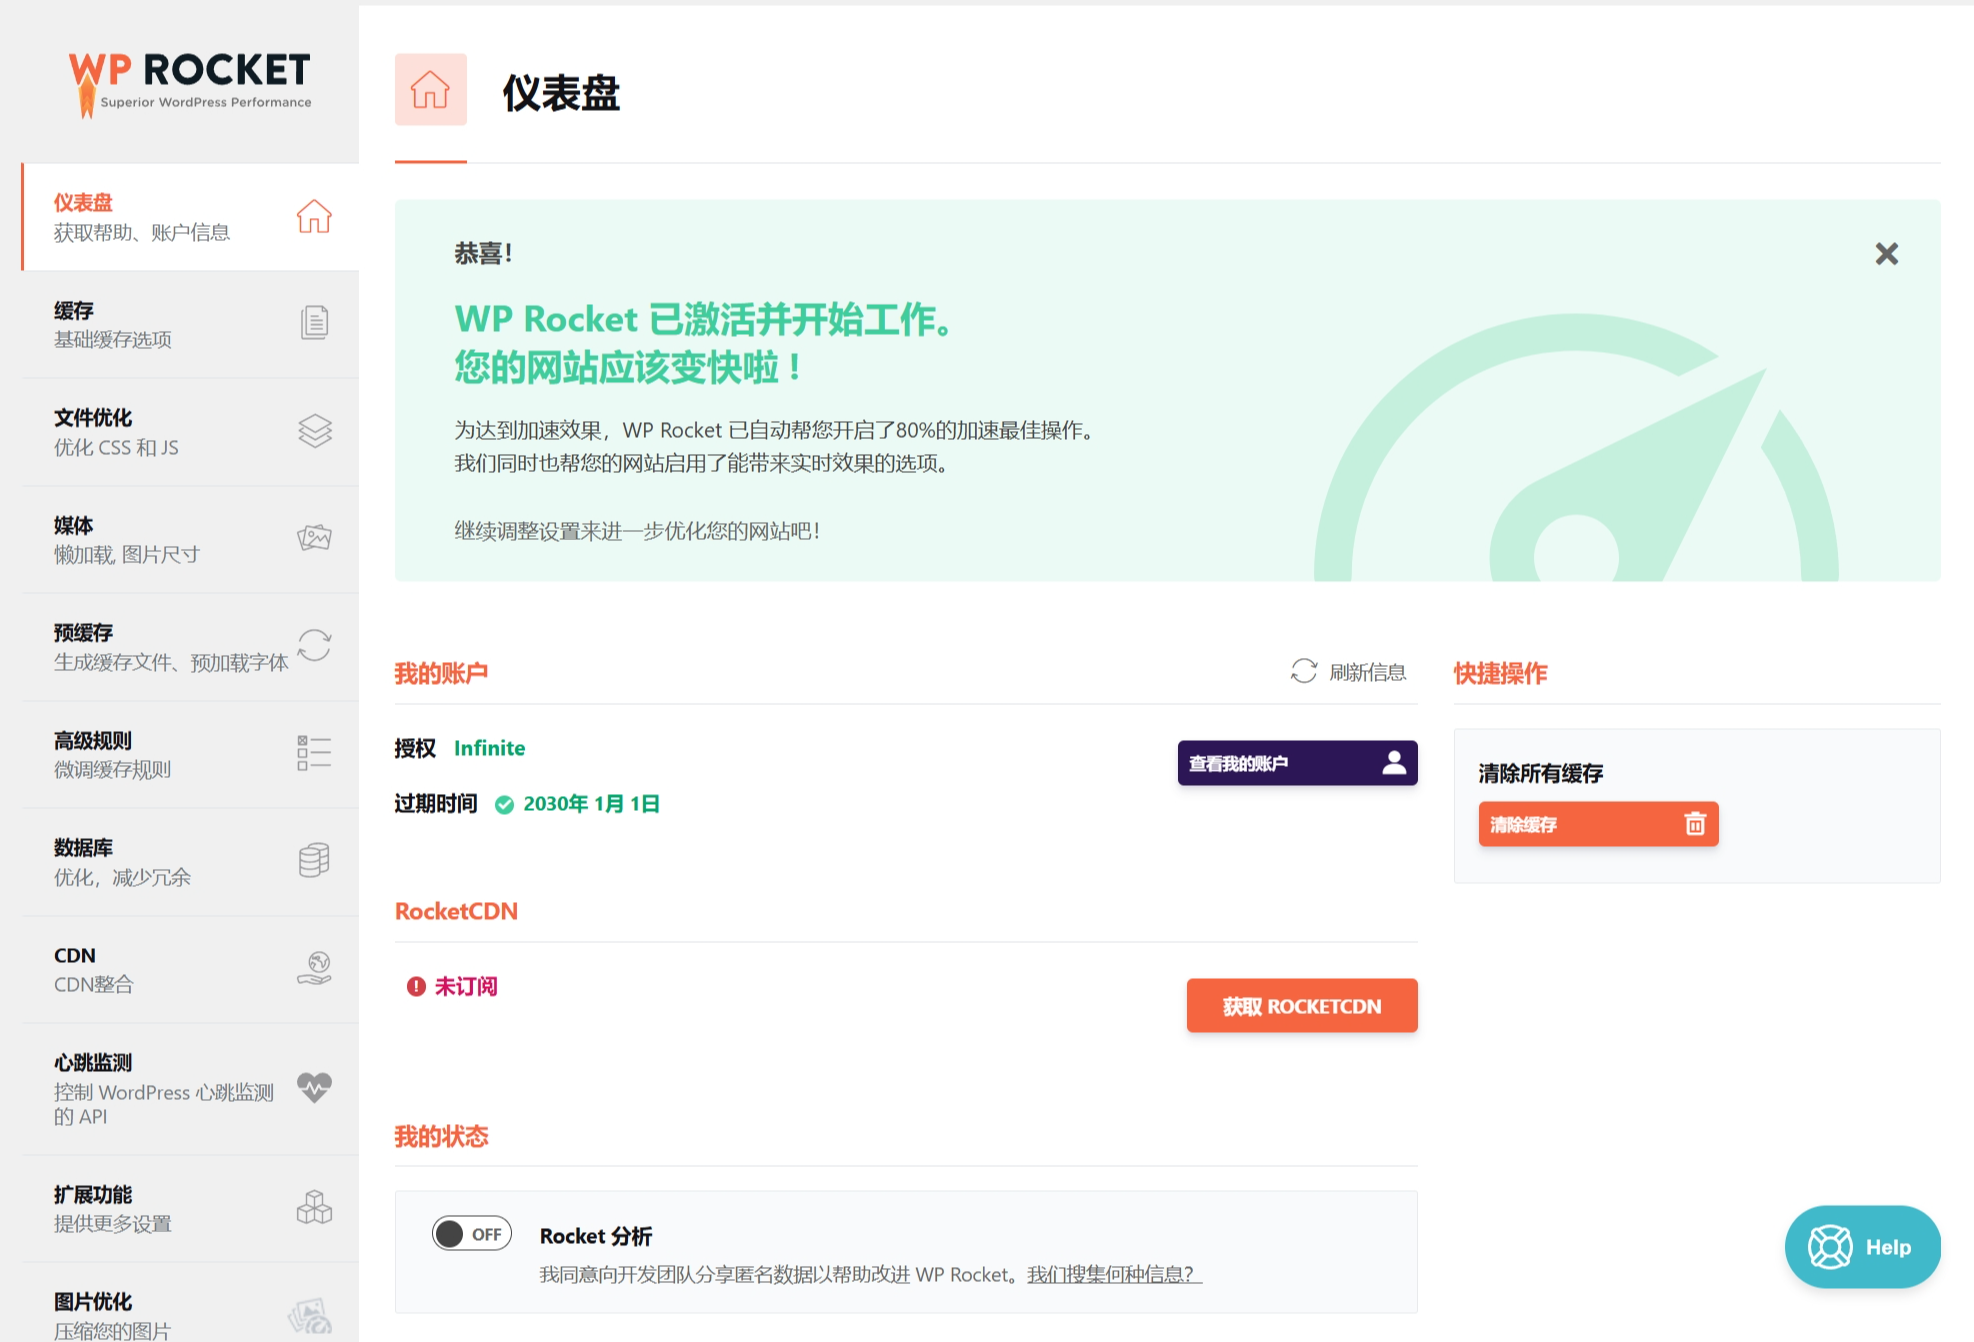Click the lifebuoy icon on Help button
The image size is (1974, 1342).
pos(1830,1246)
